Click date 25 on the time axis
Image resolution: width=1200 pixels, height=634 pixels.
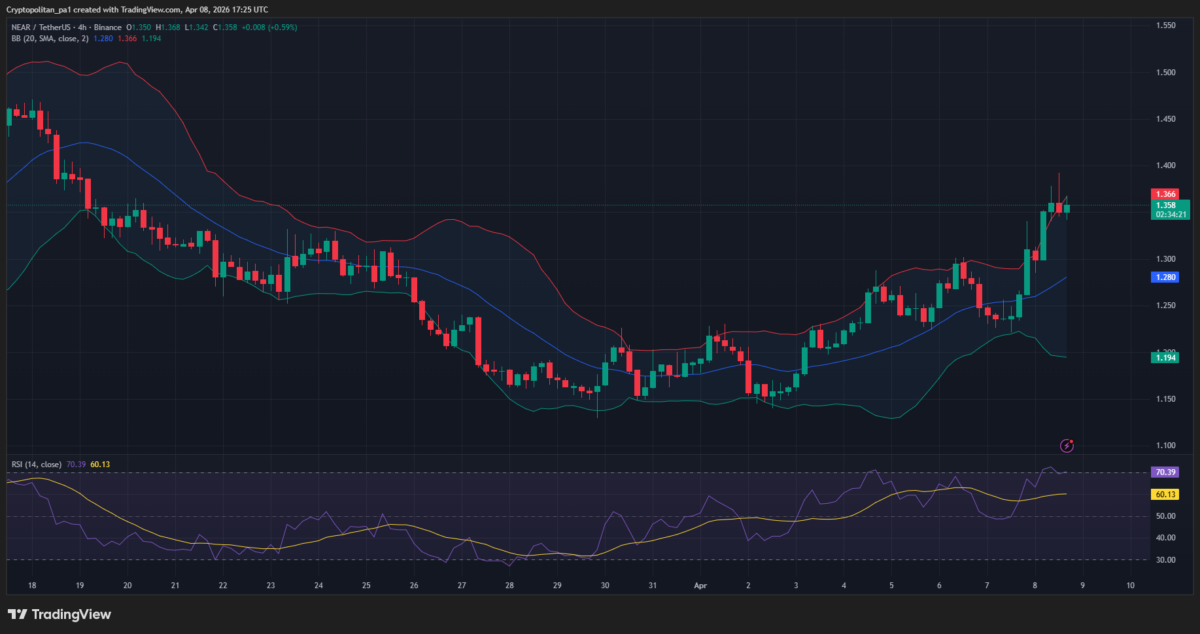click(366, 585)
